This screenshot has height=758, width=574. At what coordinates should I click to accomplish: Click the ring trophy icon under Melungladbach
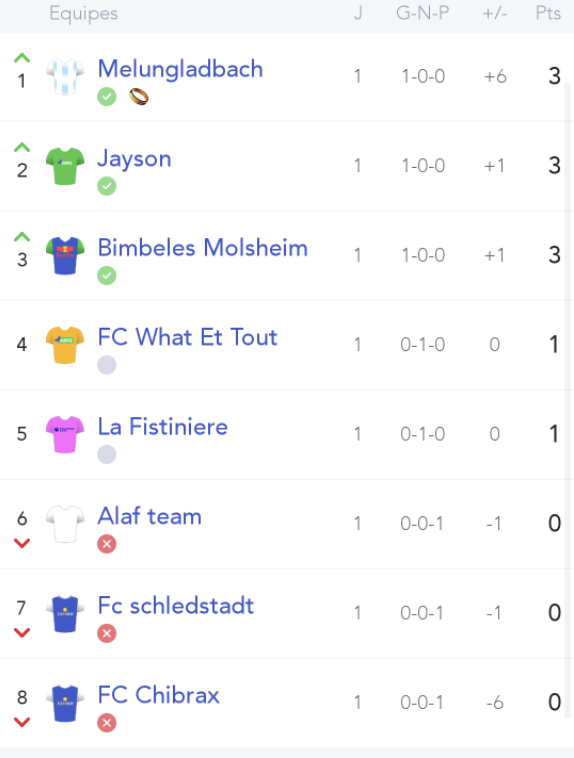pos(139,97)
